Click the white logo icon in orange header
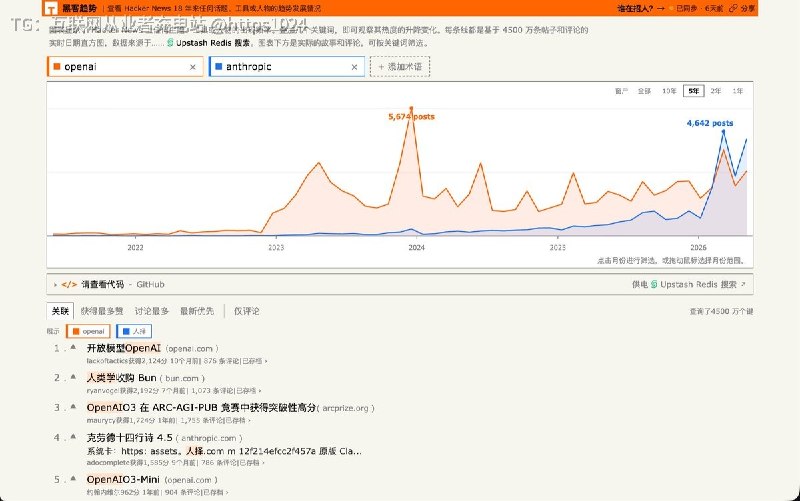This screenshot has height=501, width=800. click(x=51, y=8)
